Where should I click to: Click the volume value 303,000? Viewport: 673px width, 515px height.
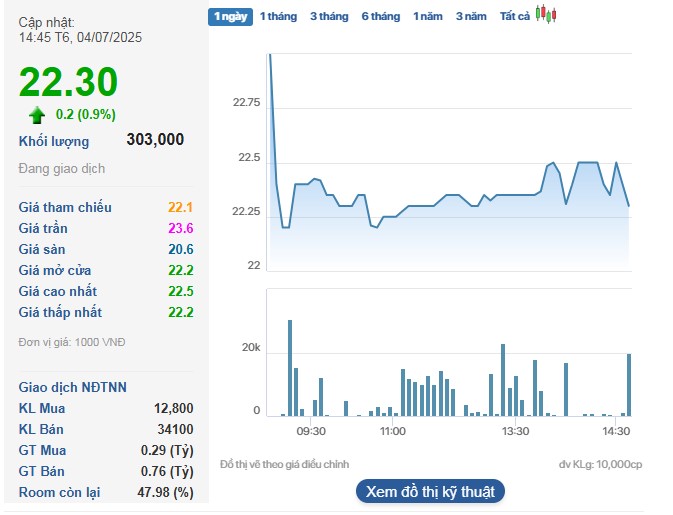point(155,140)
